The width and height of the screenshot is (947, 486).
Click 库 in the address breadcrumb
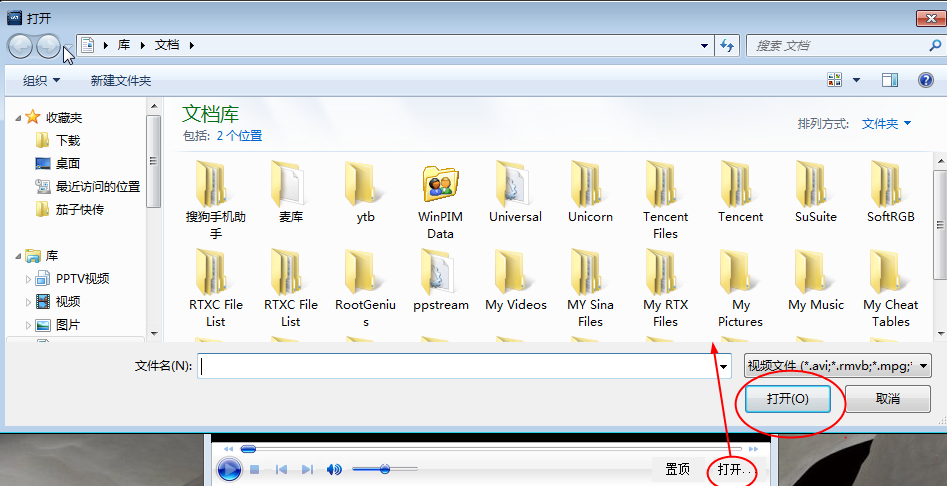124,45
